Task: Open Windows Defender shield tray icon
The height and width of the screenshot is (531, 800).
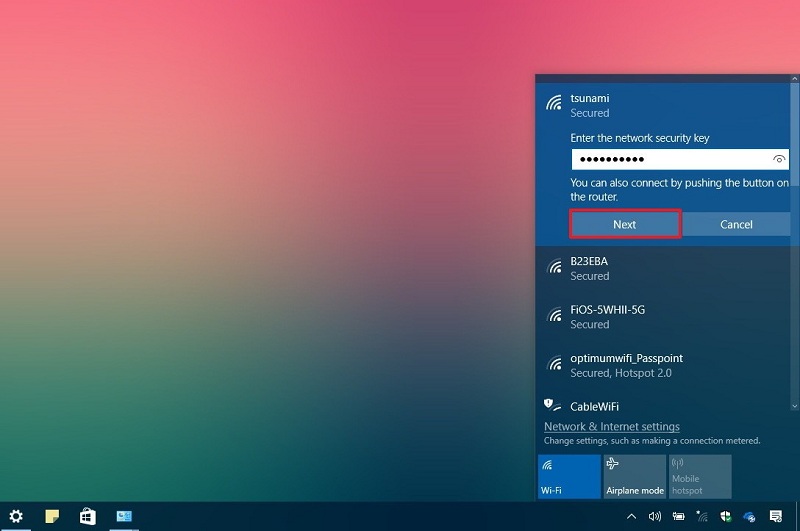Action: (x=726, y=516)
